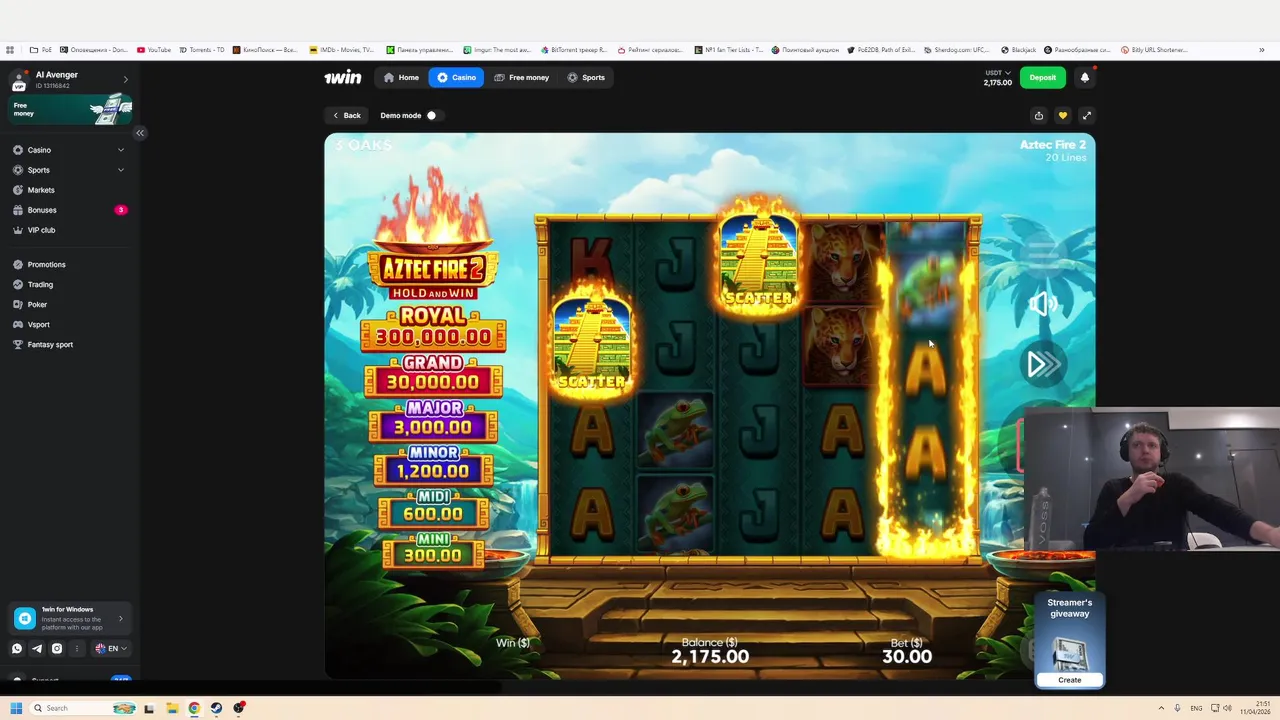Viewport: 1280px width, 720px height.
Task: Open the EN language dropdown
Action: (x=111, y=648)
